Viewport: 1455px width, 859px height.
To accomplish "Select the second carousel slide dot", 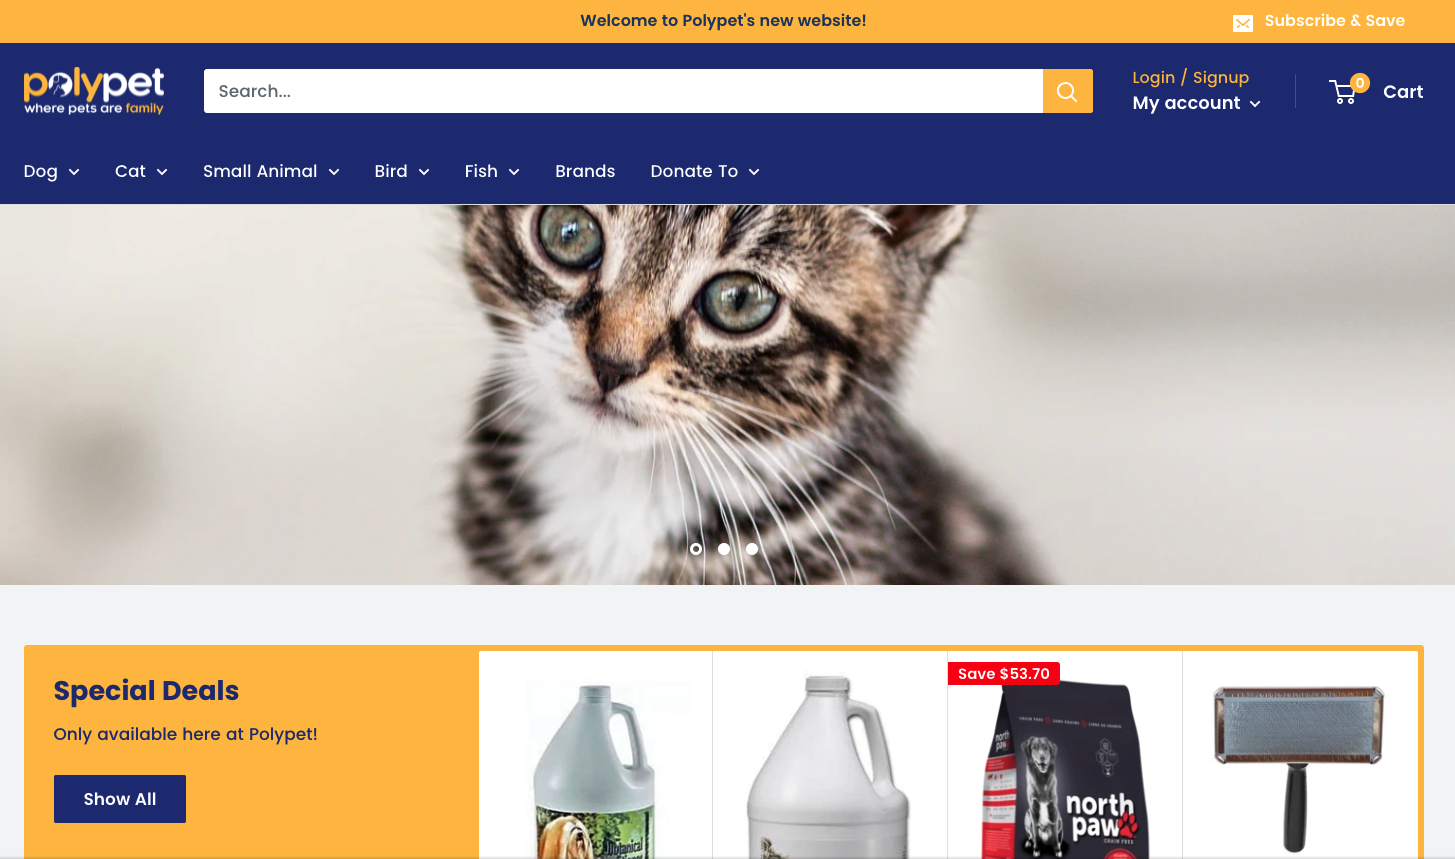I will [x=724, y=549].
